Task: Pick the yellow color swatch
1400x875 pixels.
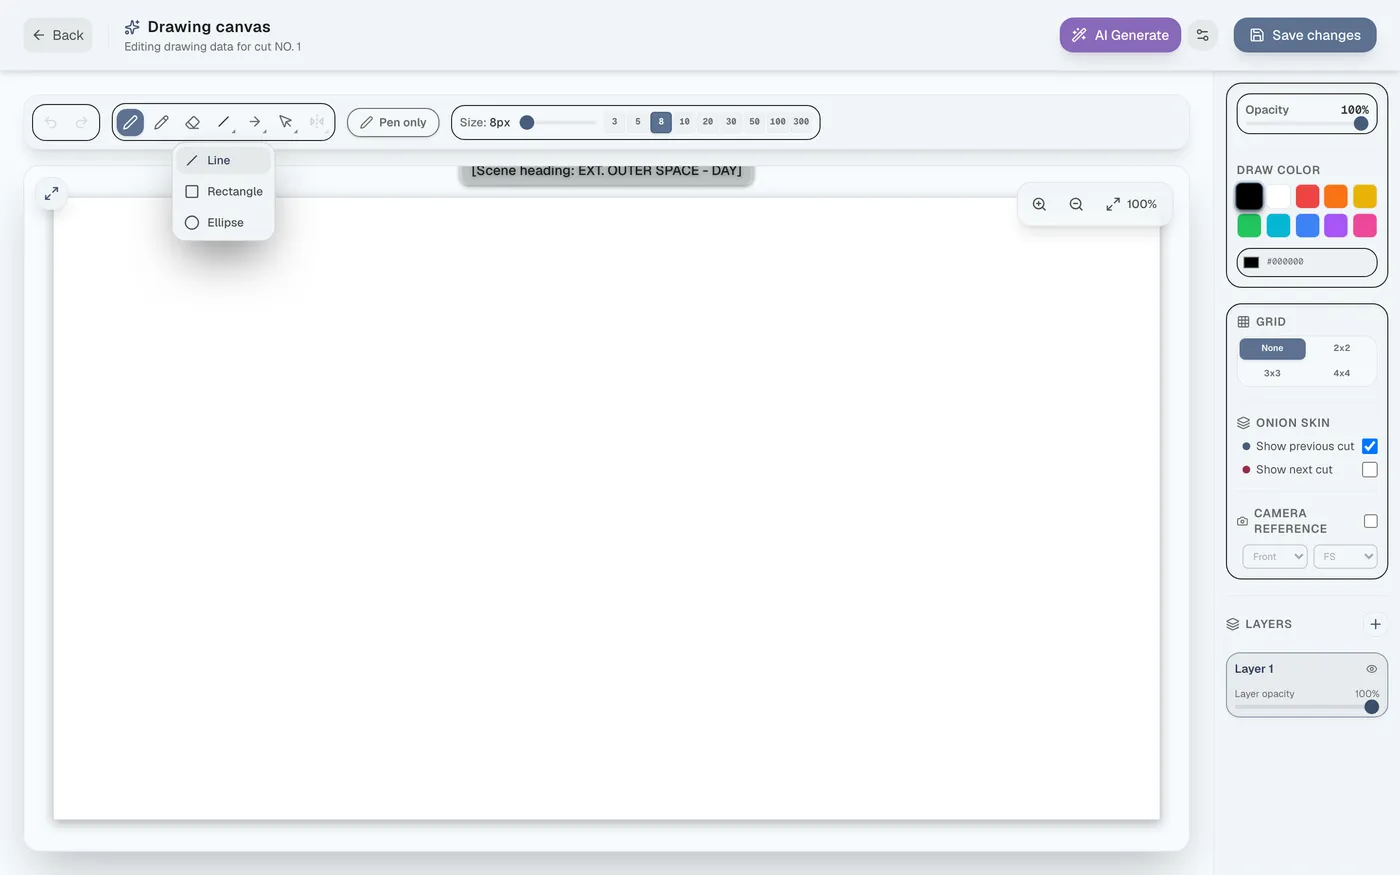Action: click(1365, 196)
